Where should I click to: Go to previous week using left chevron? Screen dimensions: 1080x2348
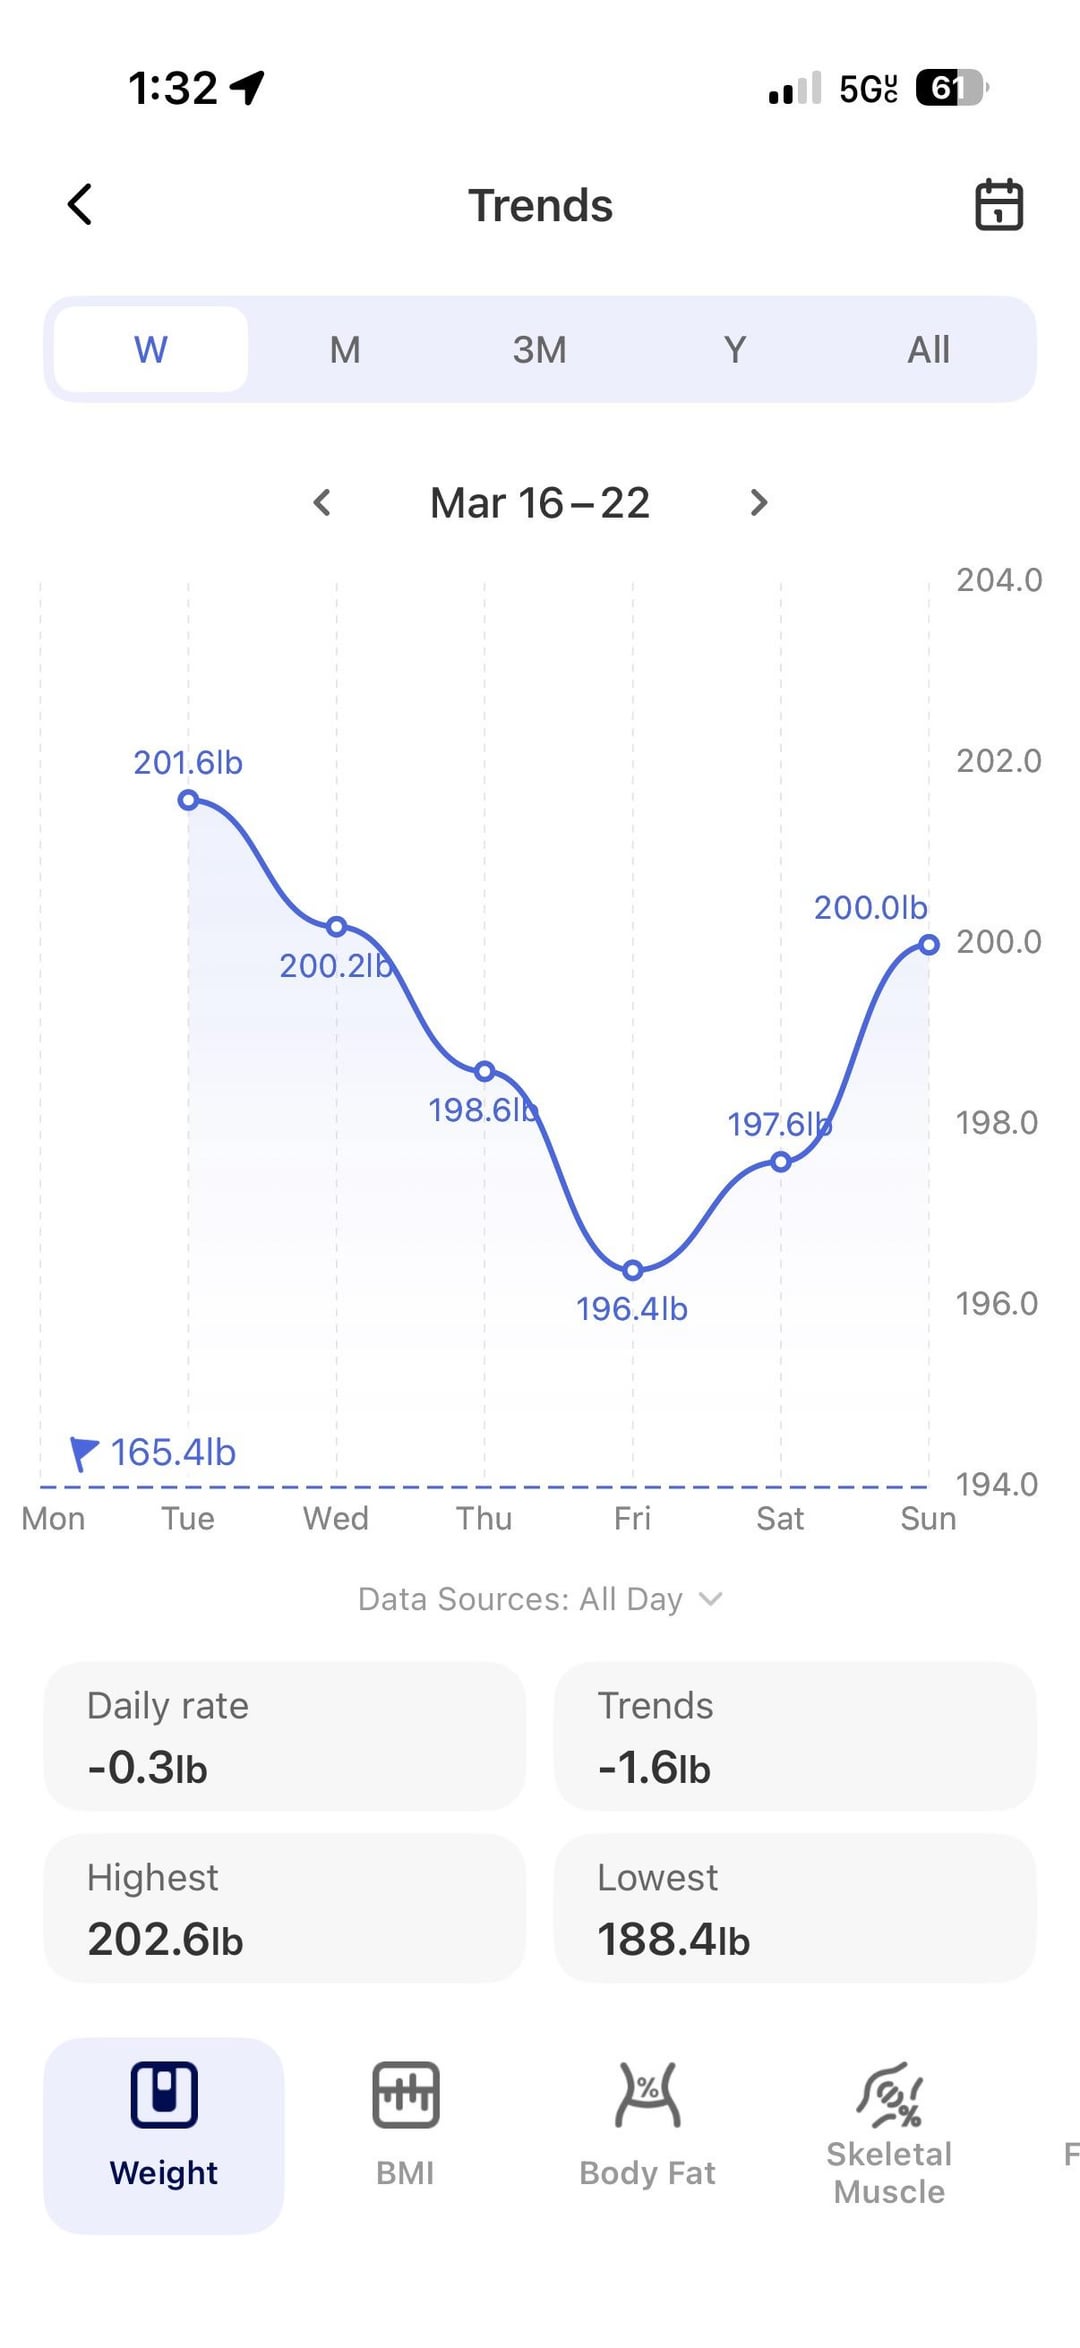(322, 502)
